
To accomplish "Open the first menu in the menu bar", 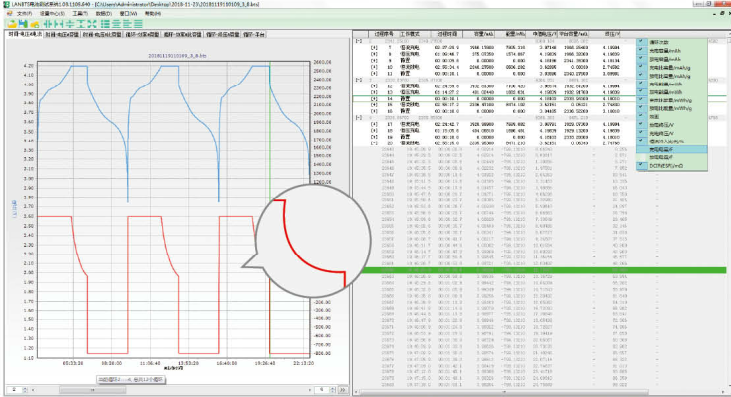I will coord(24,14).
